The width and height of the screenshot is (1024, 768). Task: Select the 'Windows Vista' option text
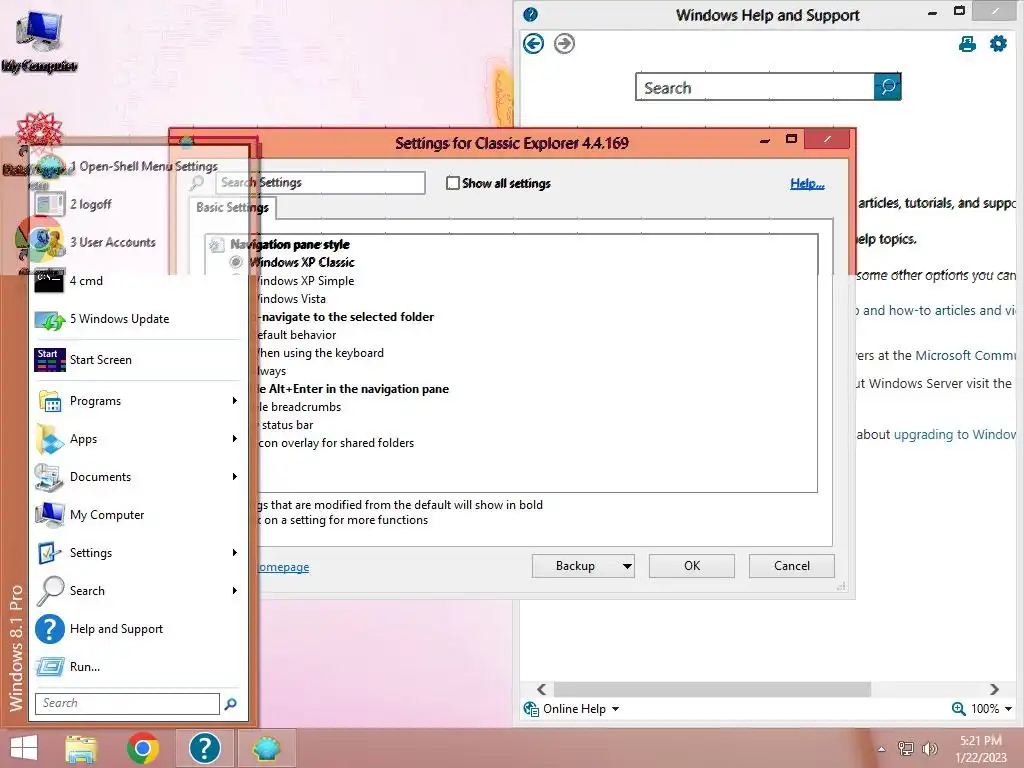[x=291, y=298]
